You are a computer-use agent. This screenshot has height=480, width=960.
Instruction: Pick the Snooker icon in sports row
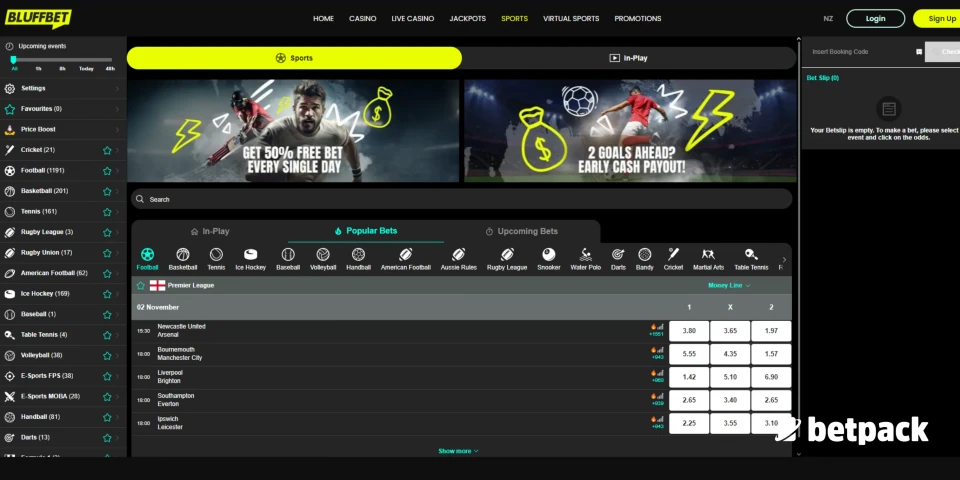[549, 255]
